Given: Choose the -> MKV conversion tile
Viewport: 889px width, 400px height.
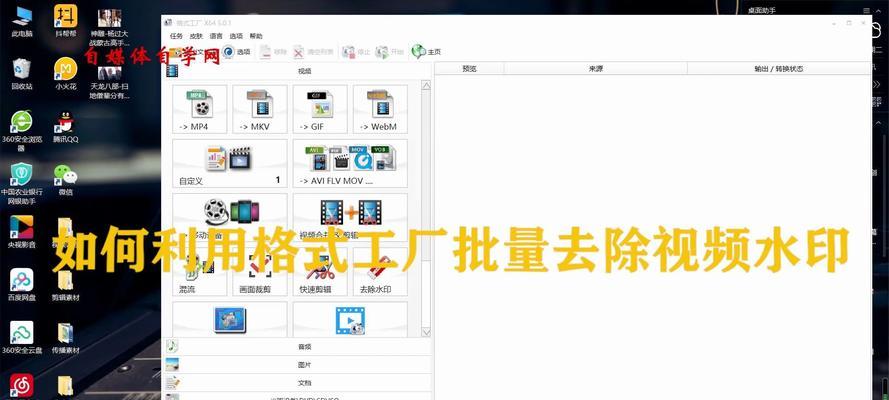Looking at the screenshot, I should click(260, 109).
